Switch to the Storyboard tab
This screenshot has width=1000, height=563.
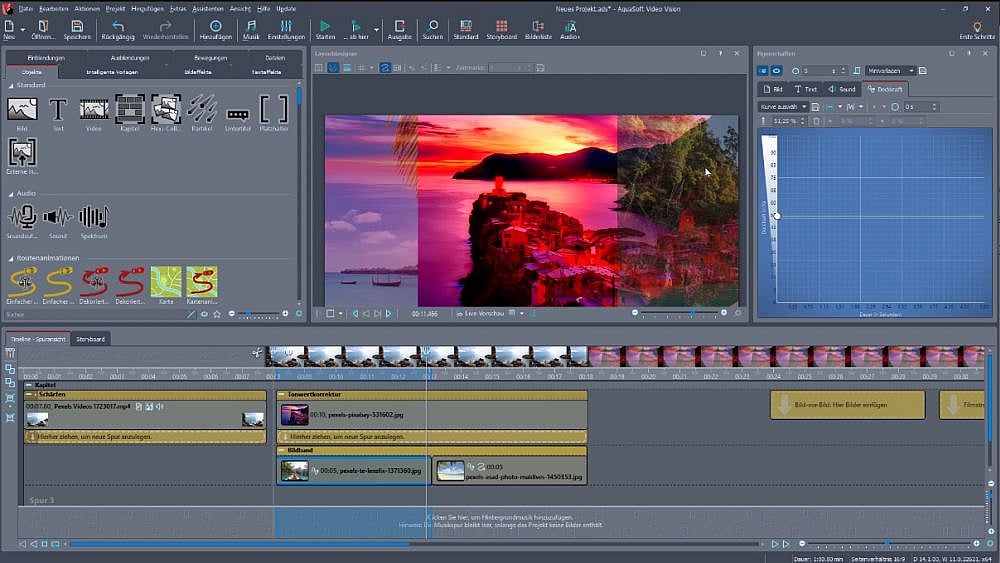pos(91,339)
